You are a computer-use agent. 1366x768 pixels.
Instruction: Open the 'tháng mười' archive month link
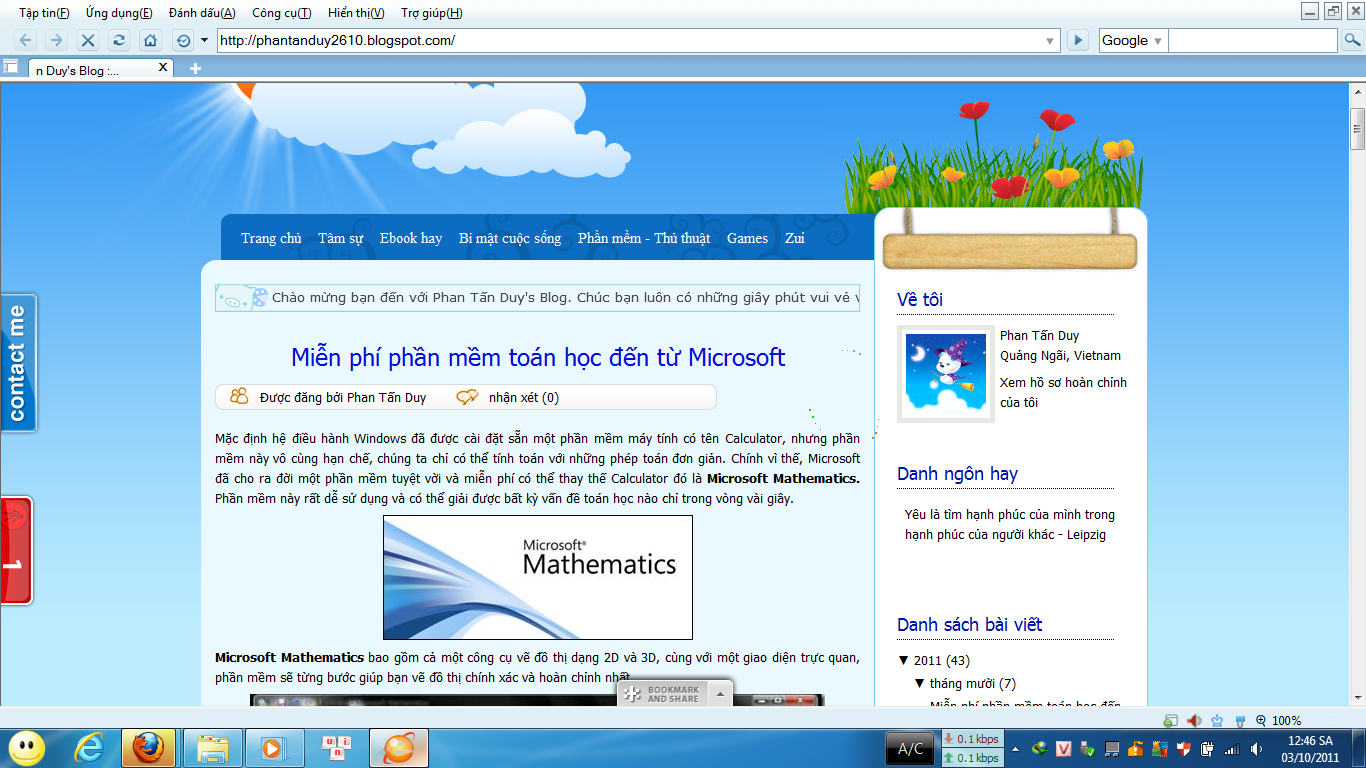click(963, 683)
